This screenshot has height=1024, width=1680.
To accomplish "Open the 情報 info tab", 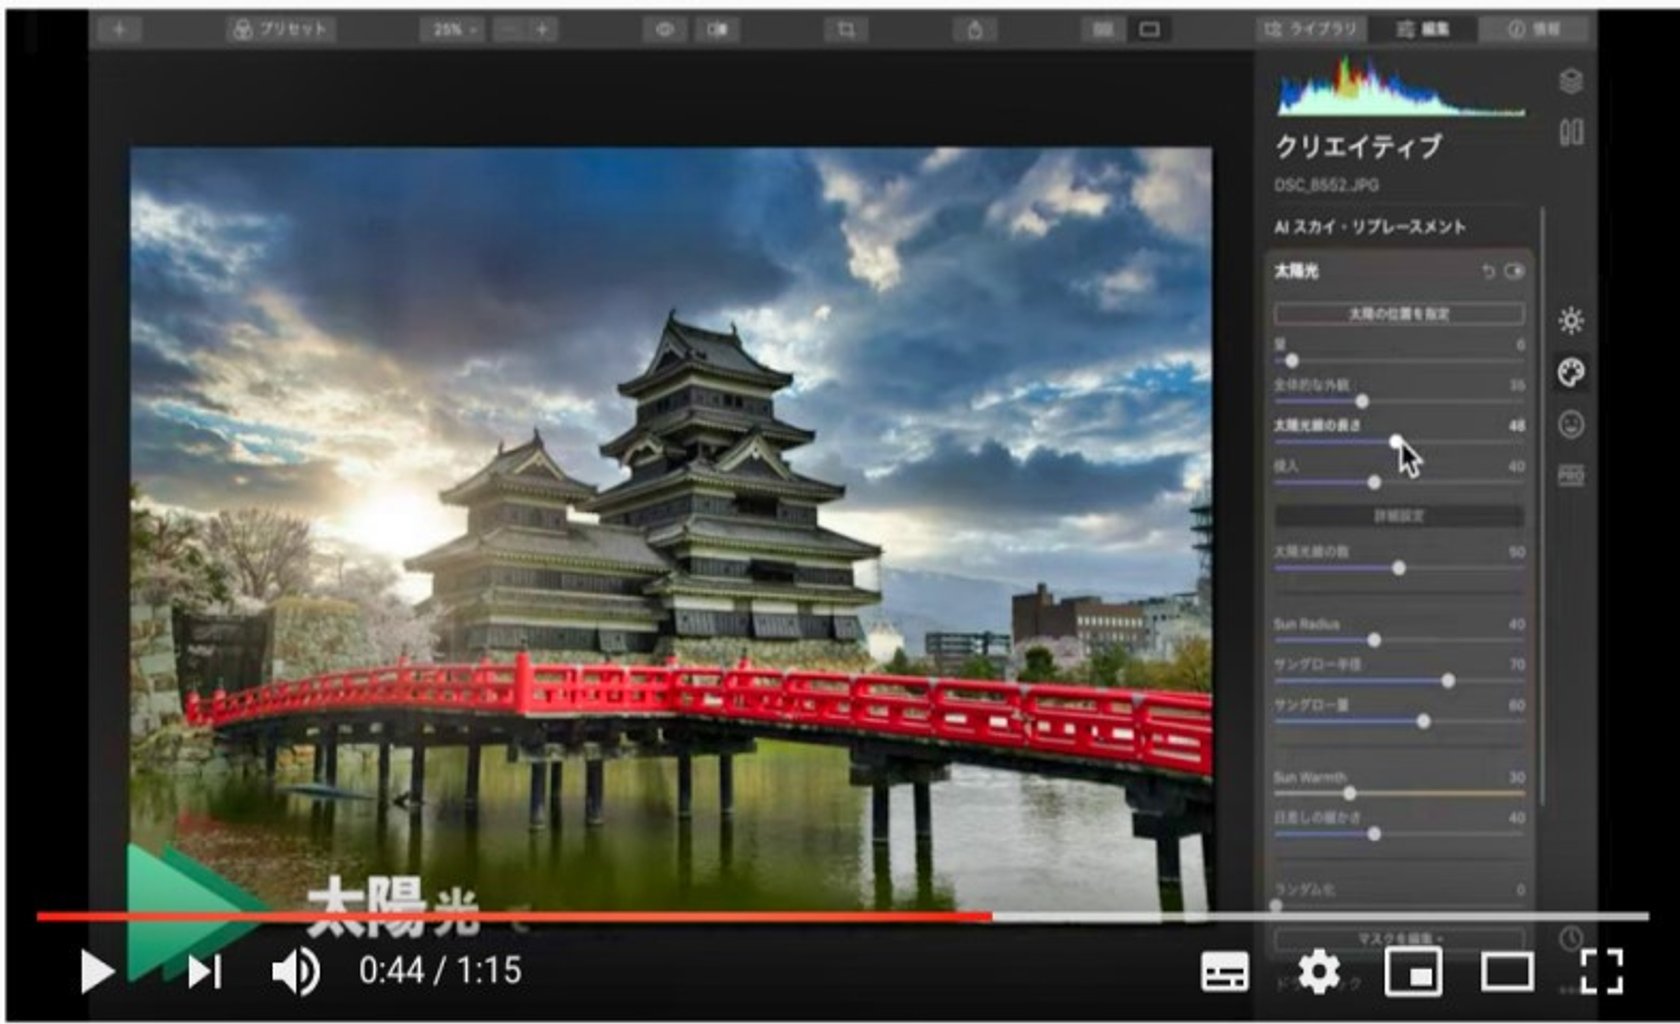I will click(1535, 30).
